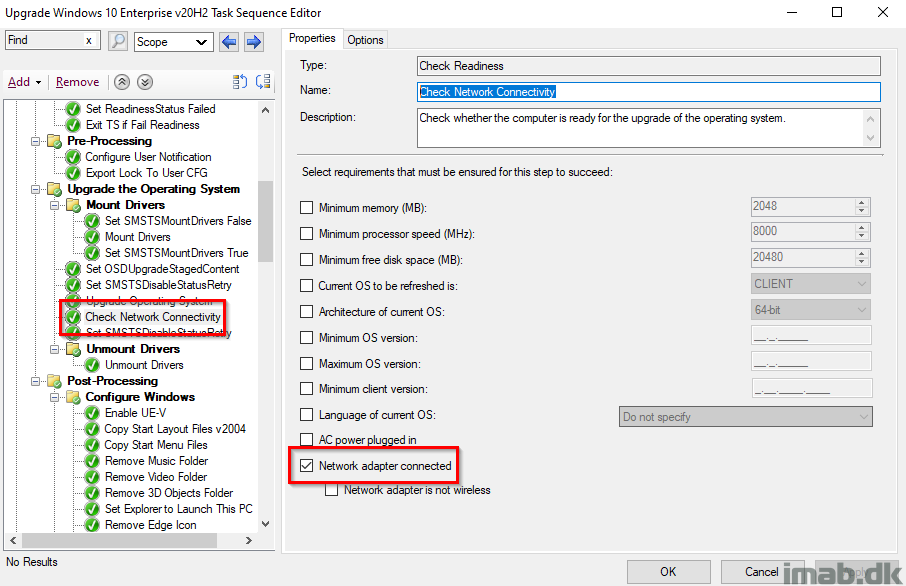Viewport: 906px width, 586px height.
Task: Open the 64-bit architecture dropdown
Action: pos(811,310)
